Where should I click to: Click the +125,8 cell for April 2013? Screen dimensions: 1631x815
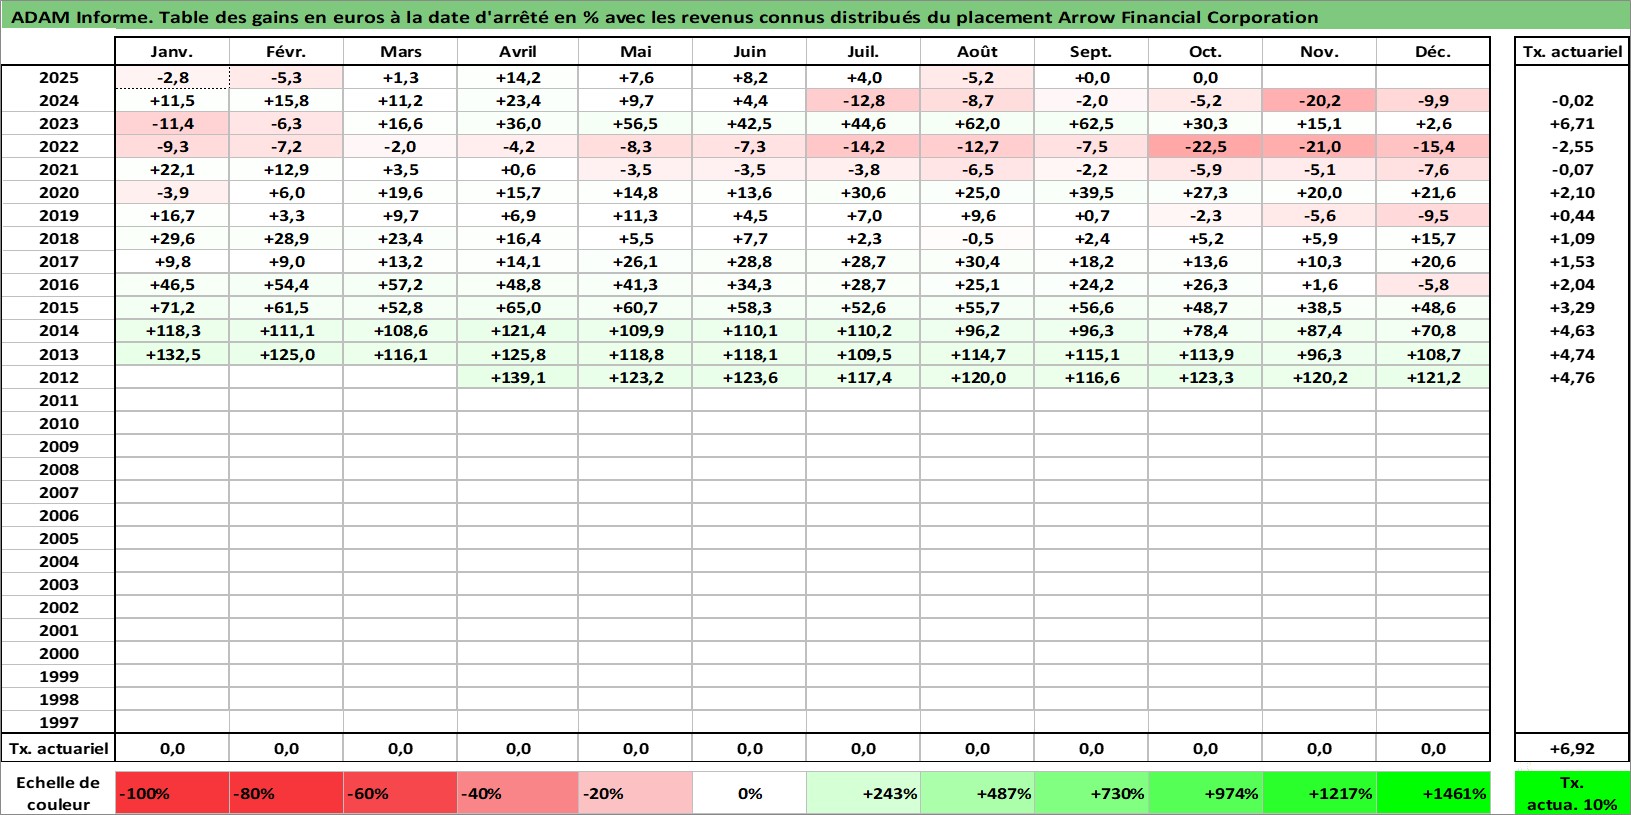coord(517,354)
